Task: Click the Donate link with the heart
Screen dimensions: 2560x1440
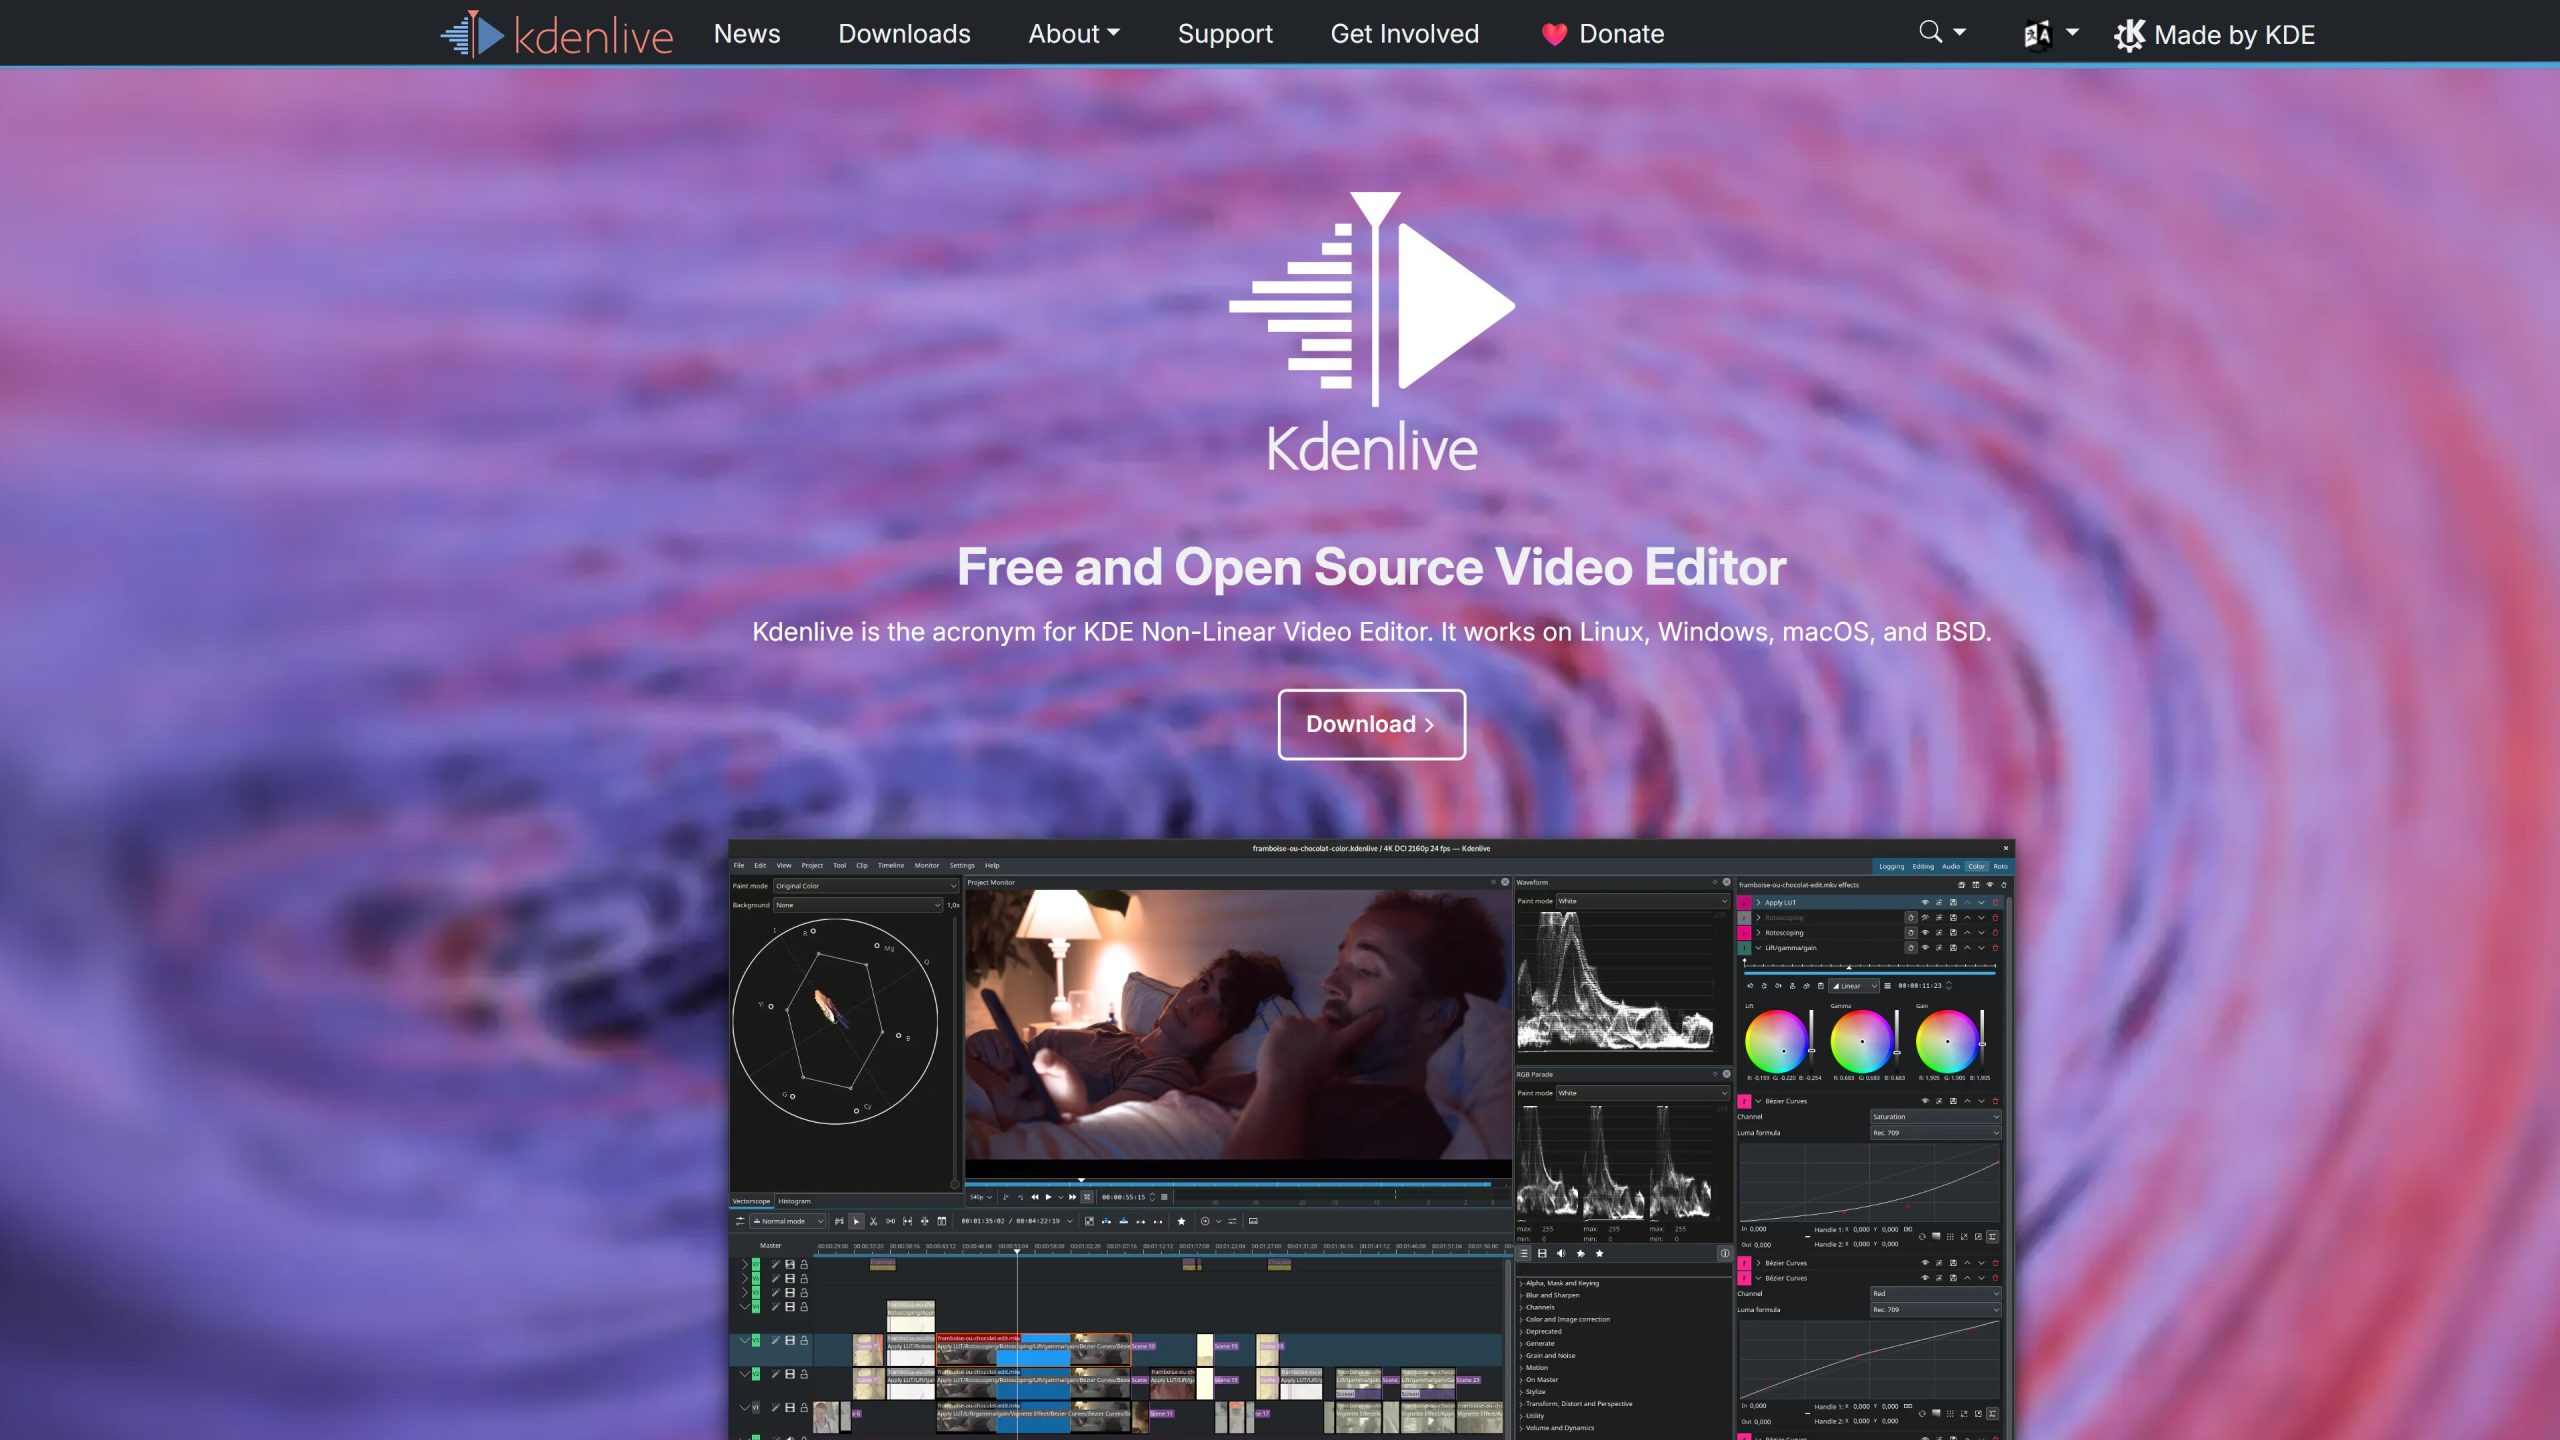Action: tap(1602, 34)
